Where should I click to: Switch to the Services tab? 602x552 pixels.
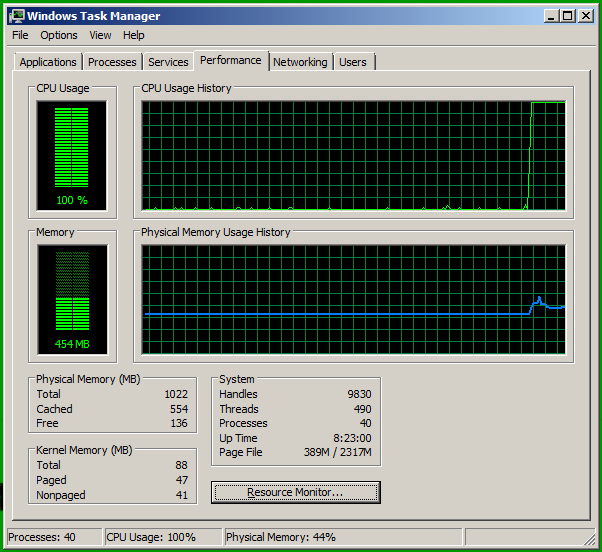click(168, 62)
